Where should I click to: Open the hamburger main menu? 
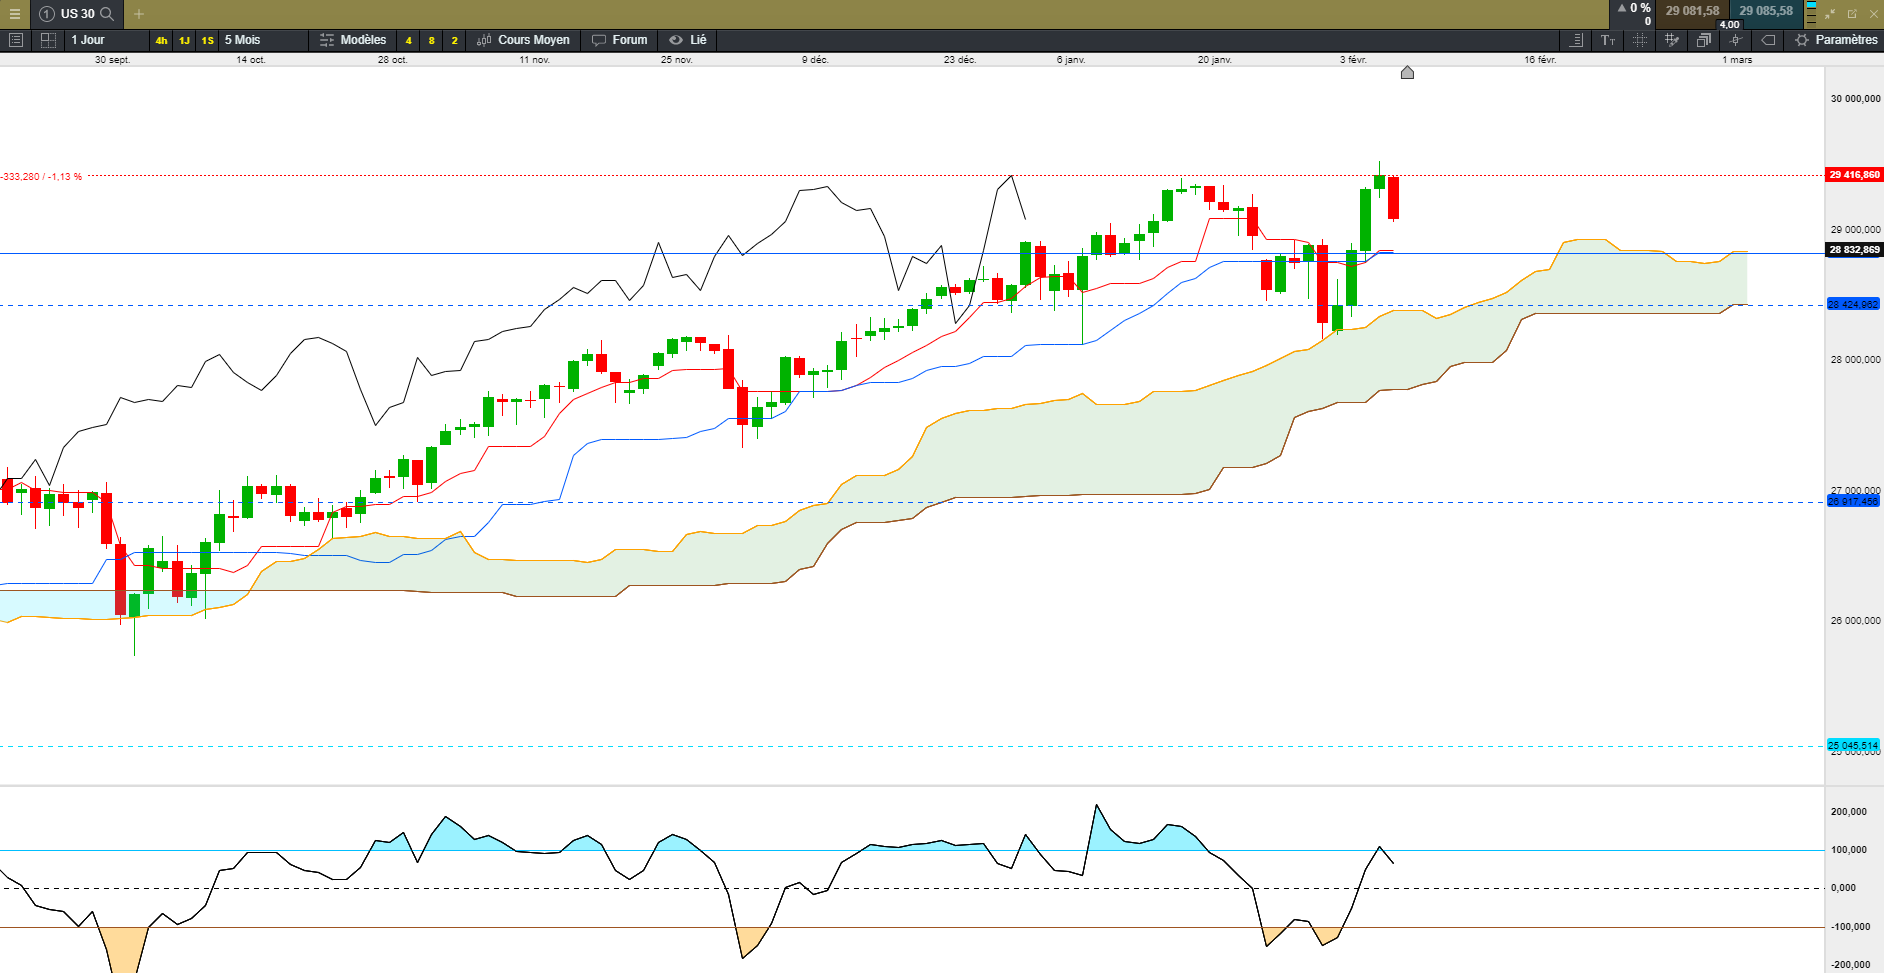tap(14, 14)
